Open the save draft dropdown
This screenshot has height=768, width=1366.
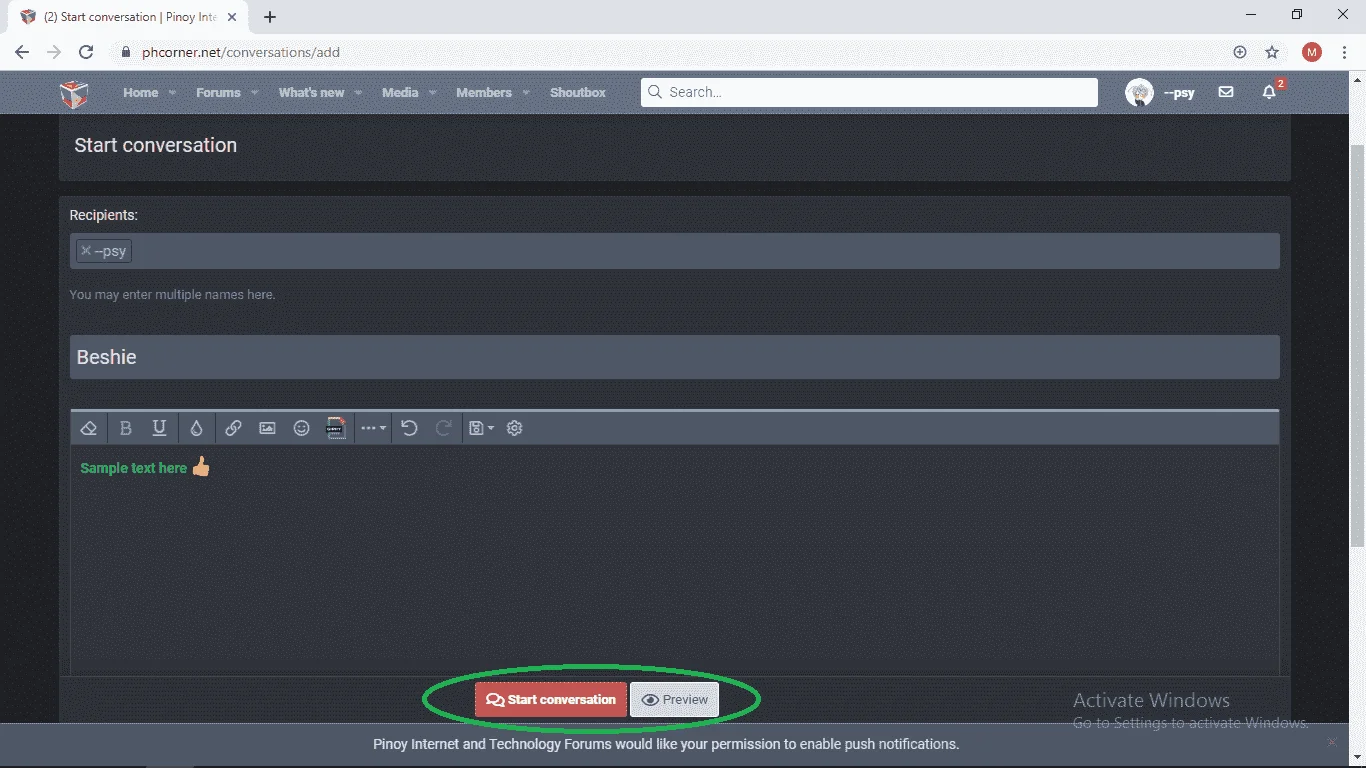pos(481,428)
